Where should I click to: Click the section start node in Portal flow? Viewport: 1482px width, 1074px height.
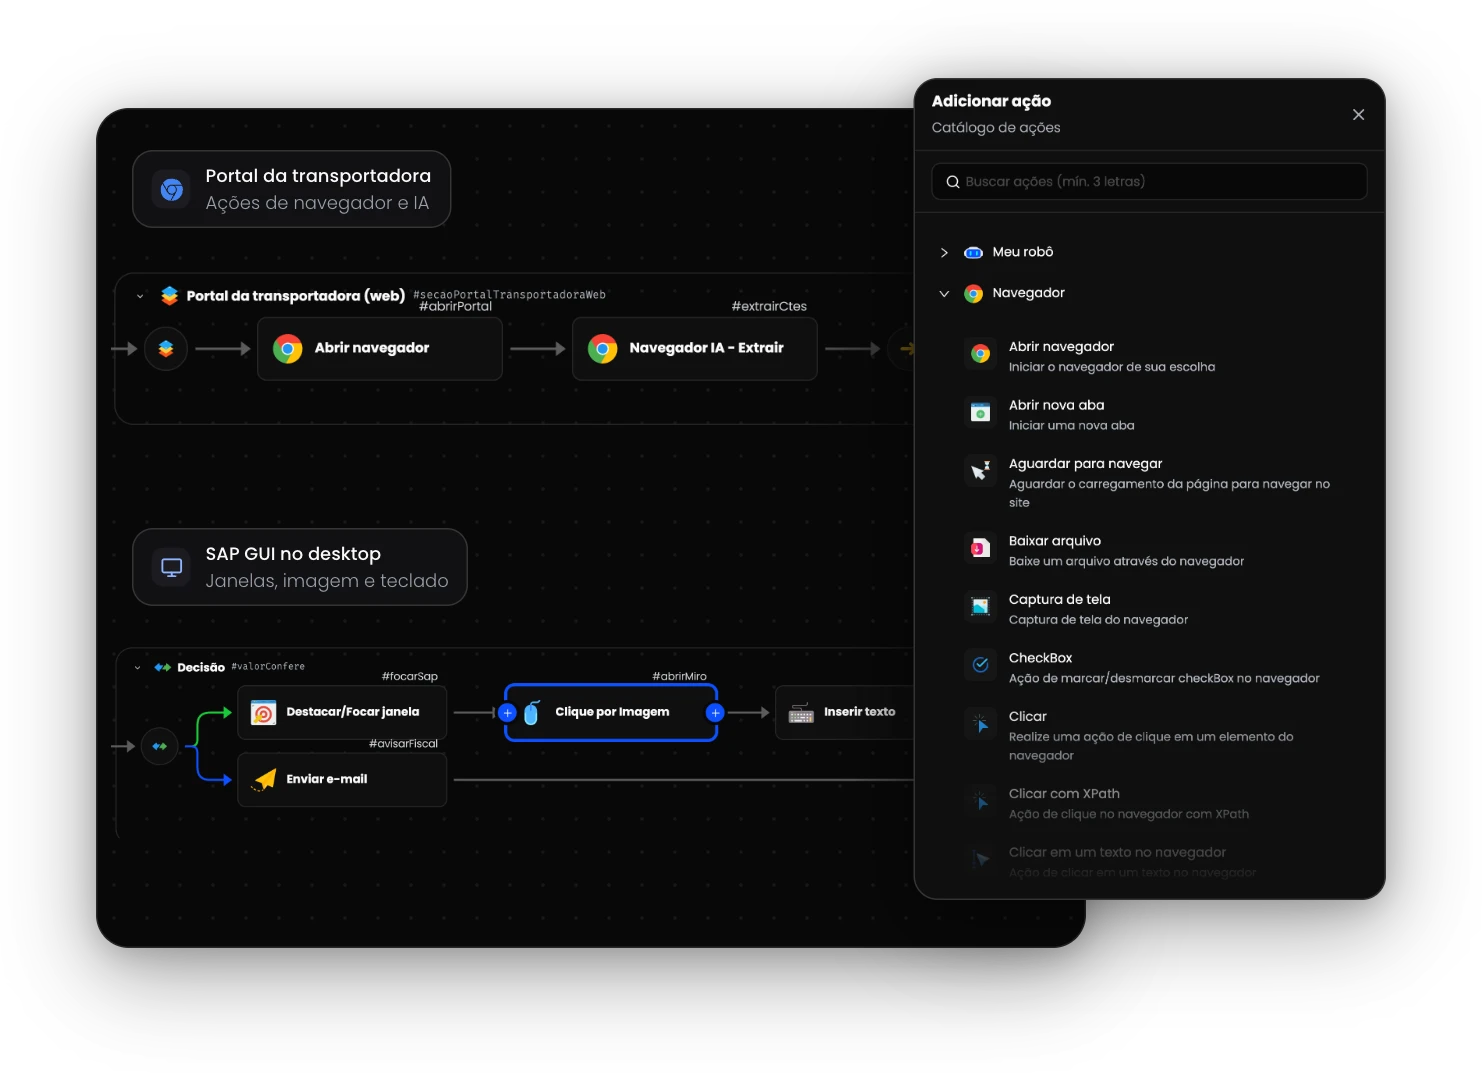coord(166,349)
